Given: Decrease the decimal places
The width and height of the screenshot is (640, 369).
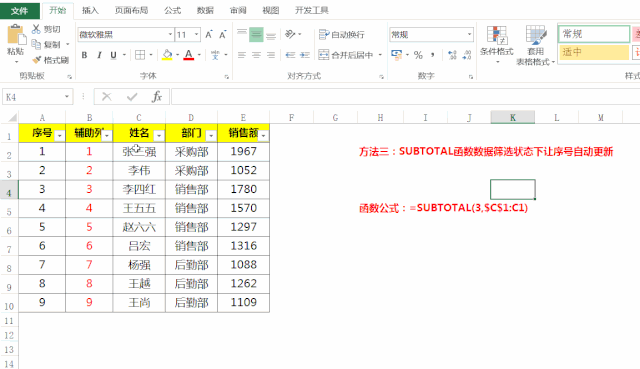Looking at the screenshot, I should pos(467,55).
